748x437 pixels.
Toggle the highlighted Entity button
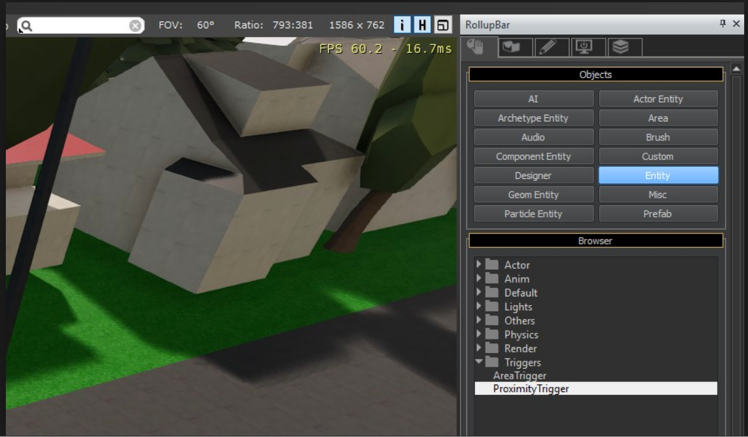click(658, 175)
